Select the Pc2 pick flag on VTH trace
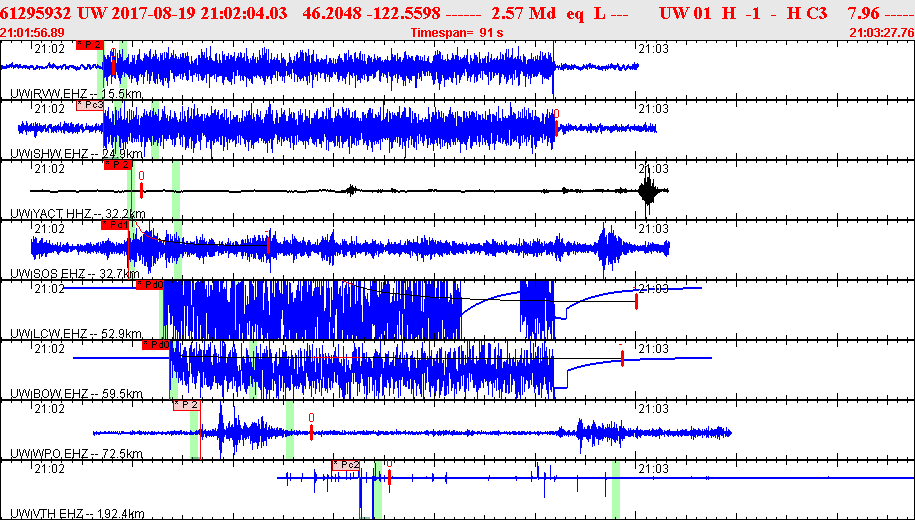 click(346, 465)
